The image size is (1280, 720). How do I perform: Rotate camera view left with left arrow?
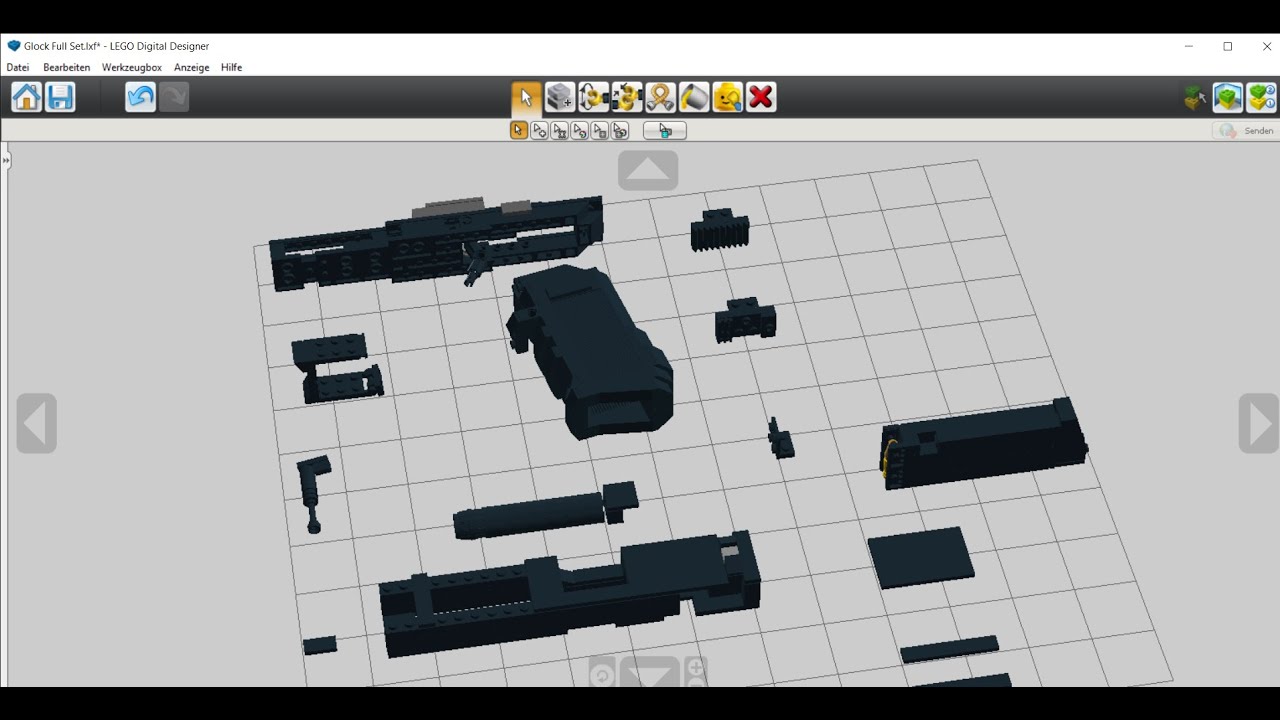click(x=37, y=423)
